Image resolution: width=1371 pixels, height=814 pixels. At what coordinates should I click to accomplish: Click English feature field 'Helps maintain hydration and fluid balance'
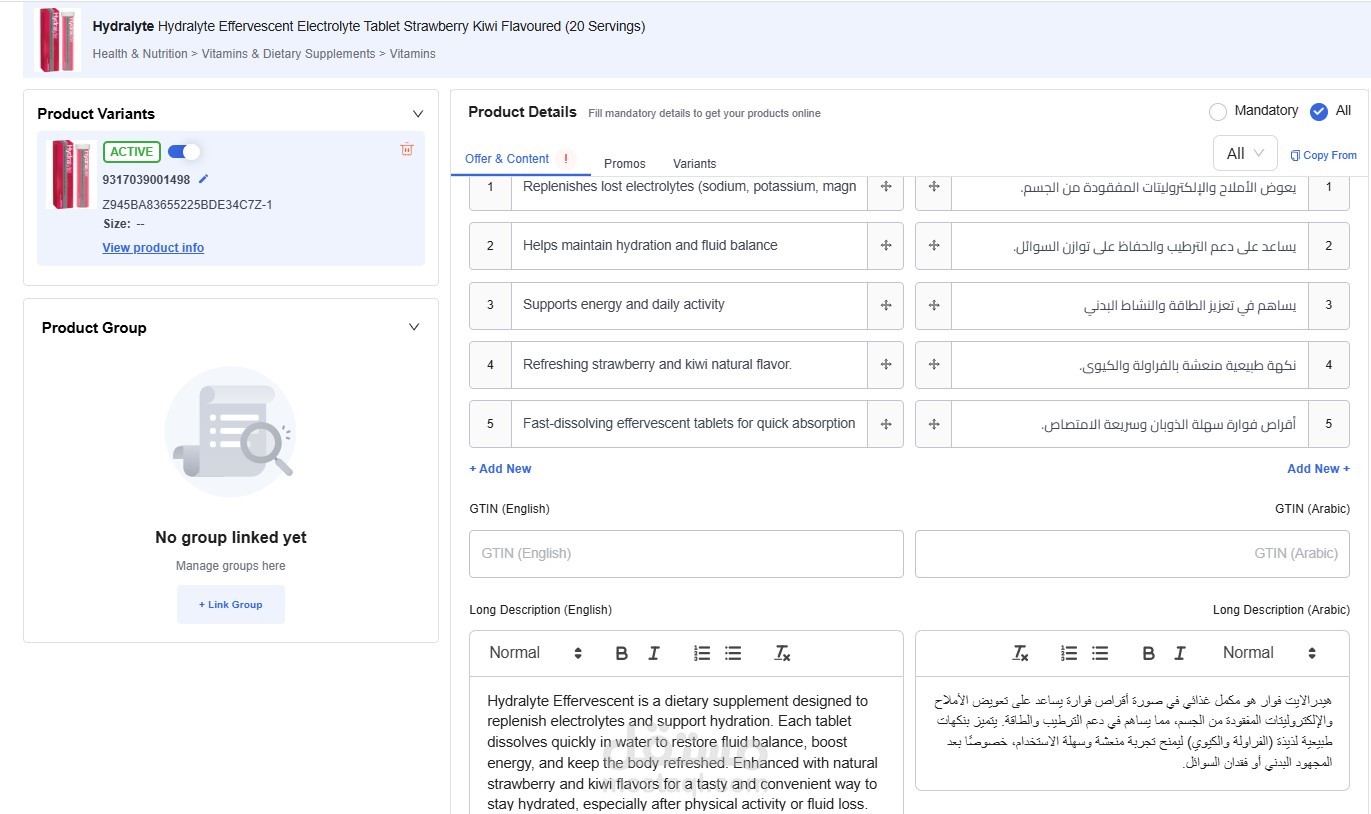click(689, 245)
